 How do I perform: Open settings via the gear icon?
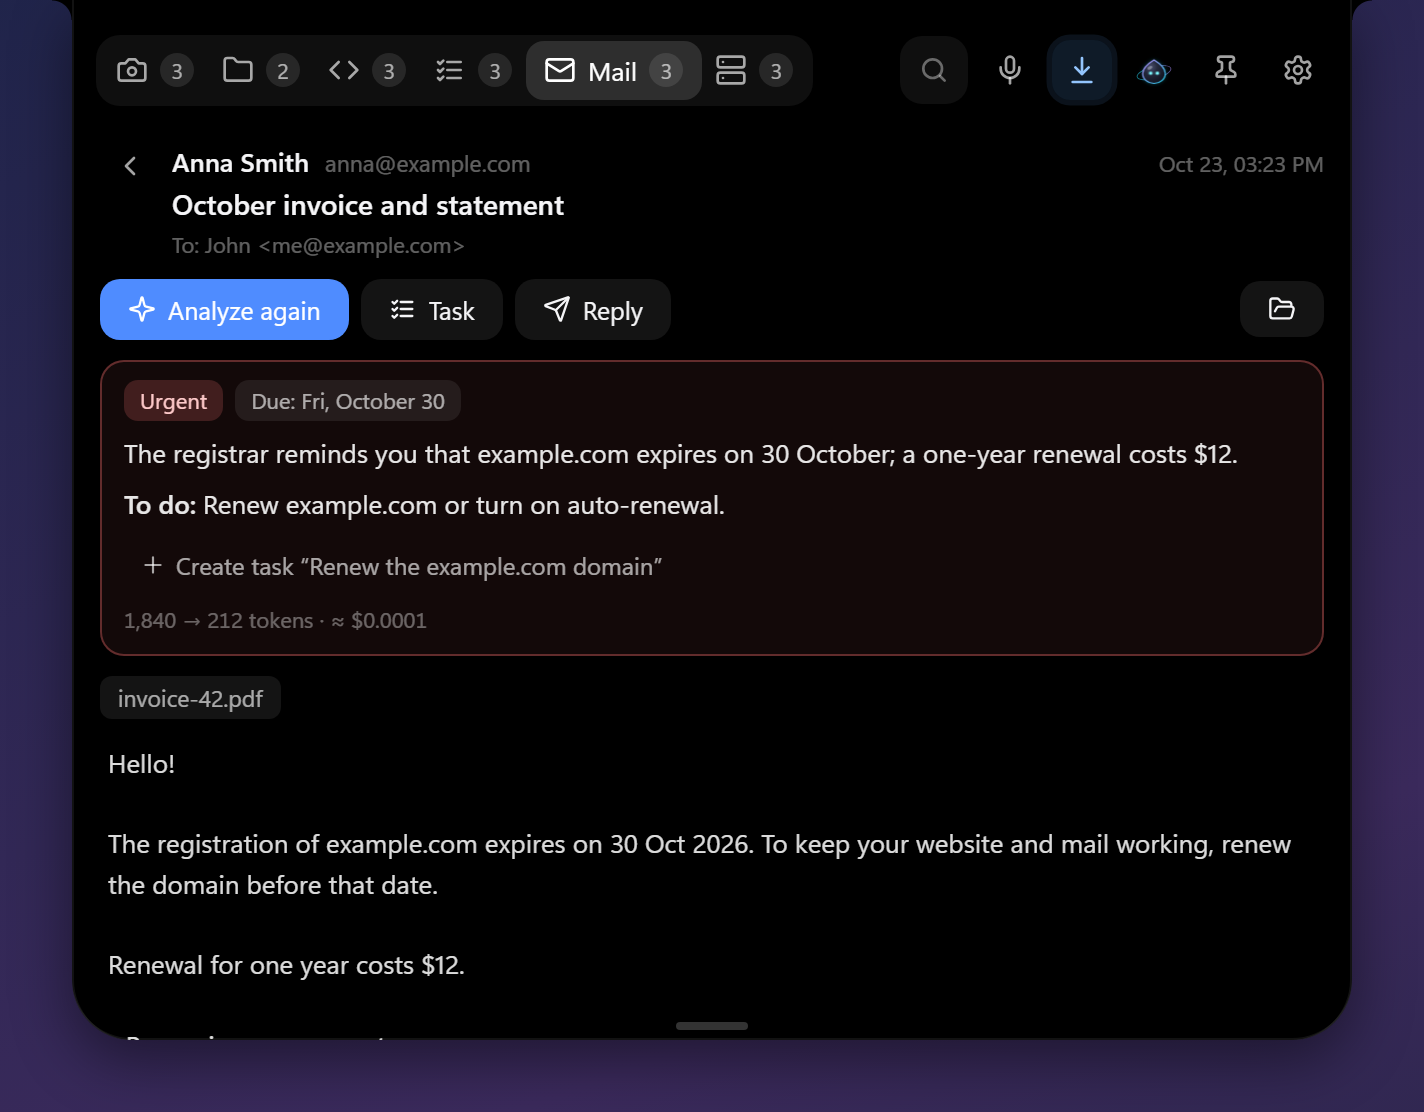[x=1298, y=70]
